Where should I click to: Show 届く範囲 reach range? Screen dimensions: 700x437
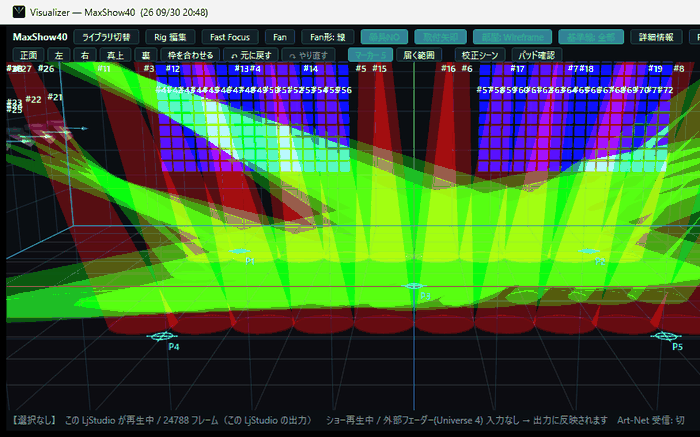point(419,55)
